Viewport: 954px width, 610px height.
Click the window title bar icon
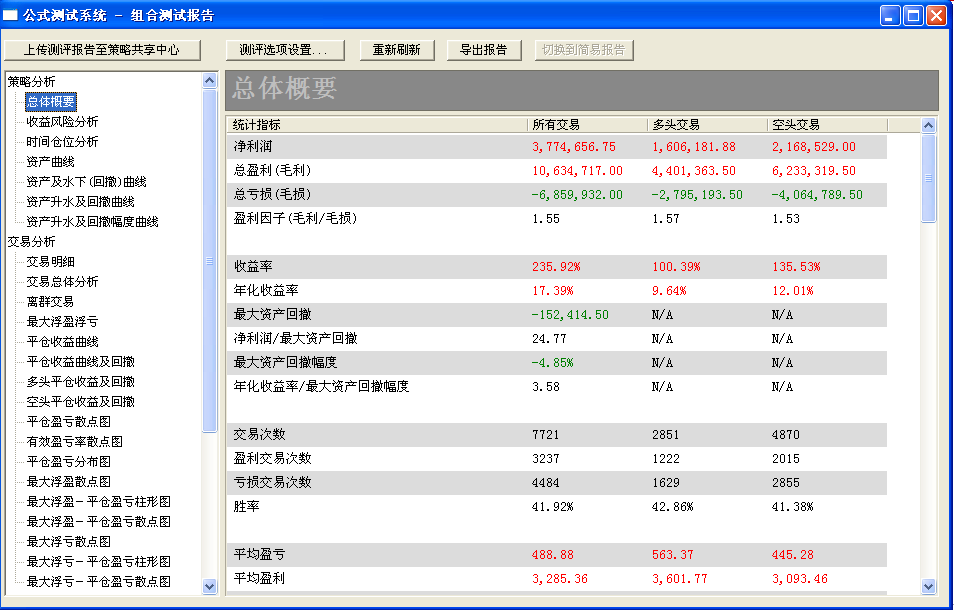coord(10,15)
